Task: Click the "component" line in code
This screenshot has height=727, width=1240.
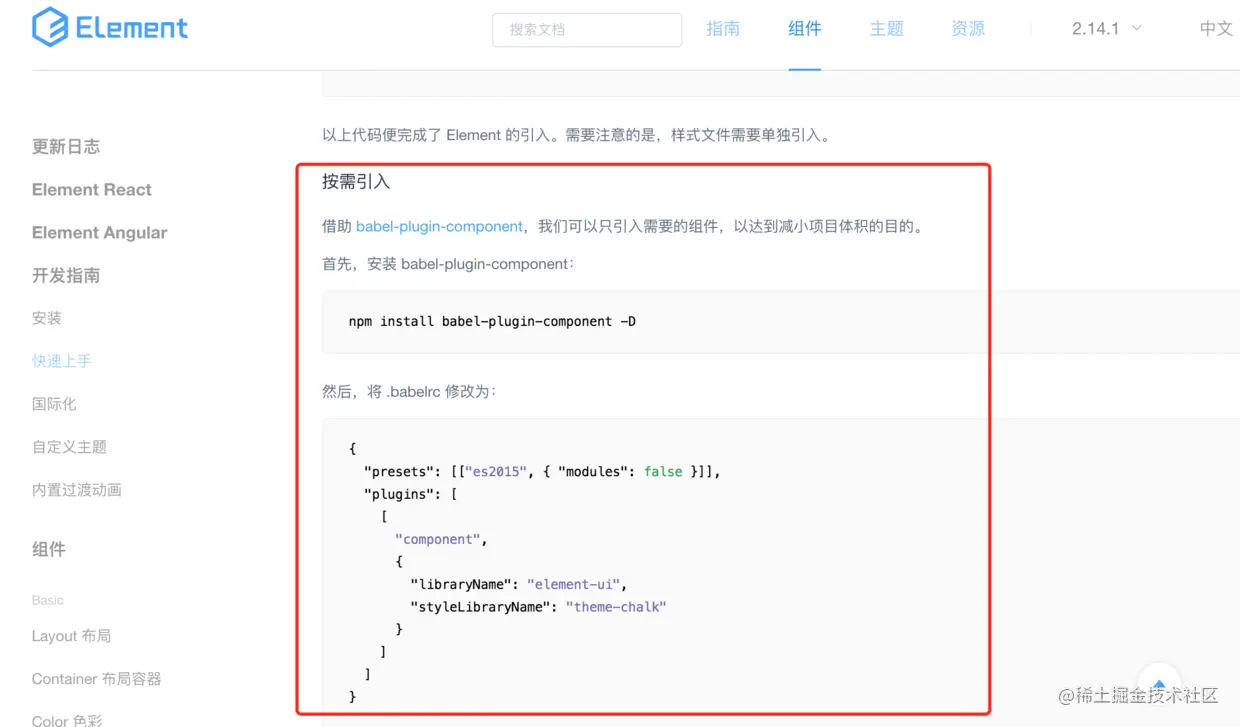Action: 441,540
